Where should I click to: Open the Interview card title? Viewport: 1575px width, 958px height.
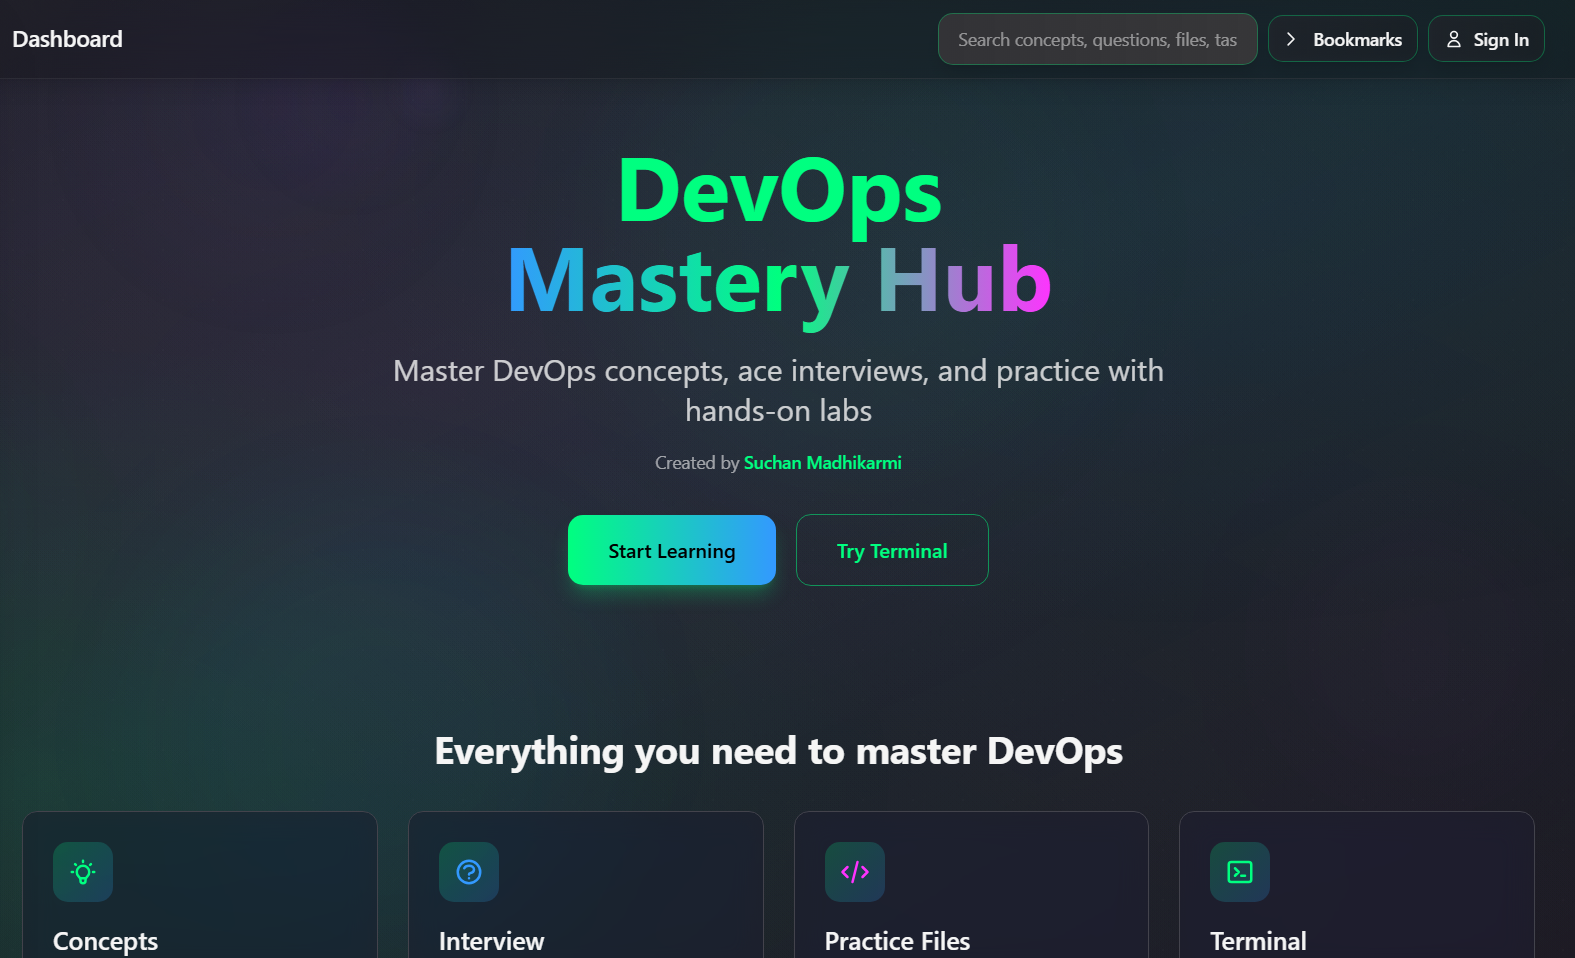pos(491,941)
